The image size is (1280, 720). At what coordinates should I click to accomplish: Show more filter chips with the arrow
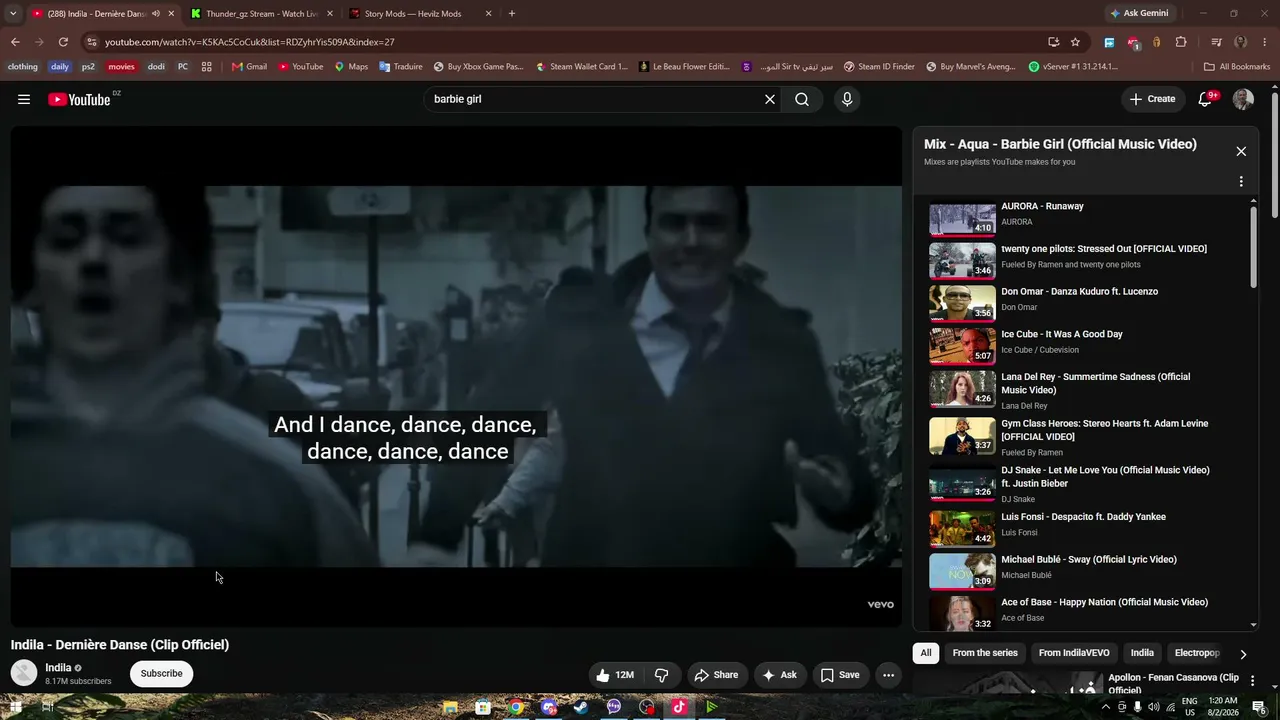[1243, 654]
